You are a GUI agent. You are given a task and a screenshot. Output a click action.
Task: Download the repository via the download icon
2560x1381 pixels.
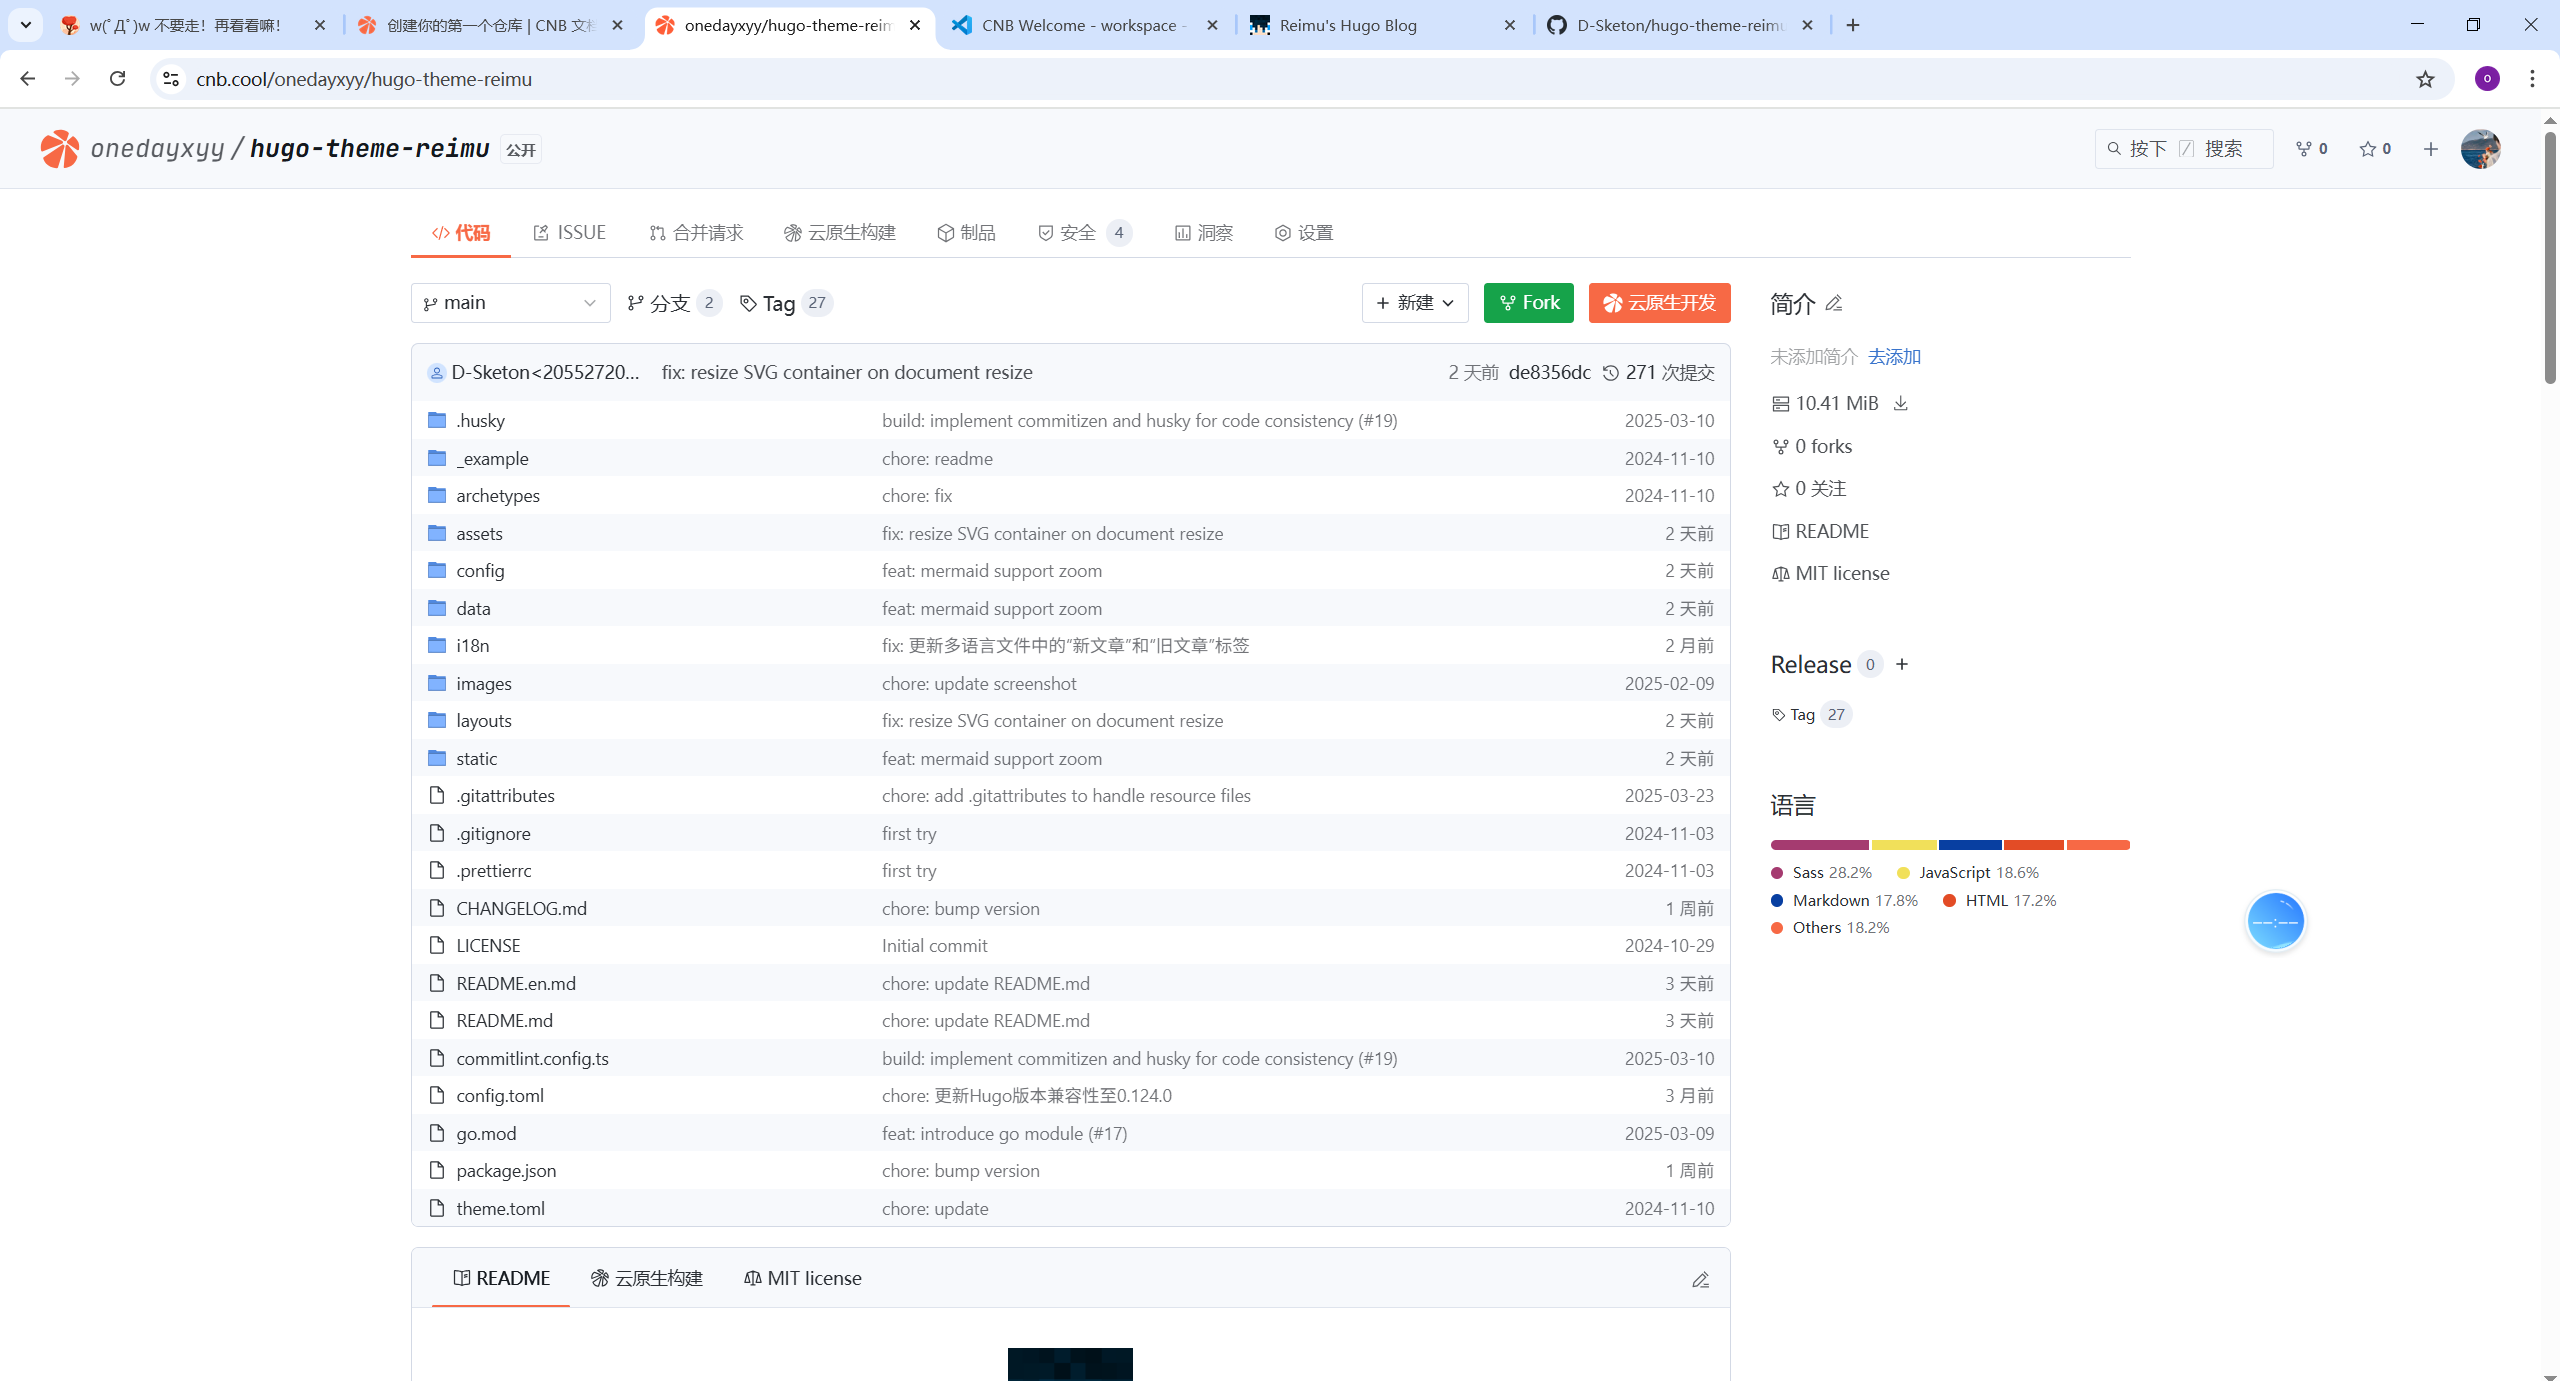click(1901, 403)
